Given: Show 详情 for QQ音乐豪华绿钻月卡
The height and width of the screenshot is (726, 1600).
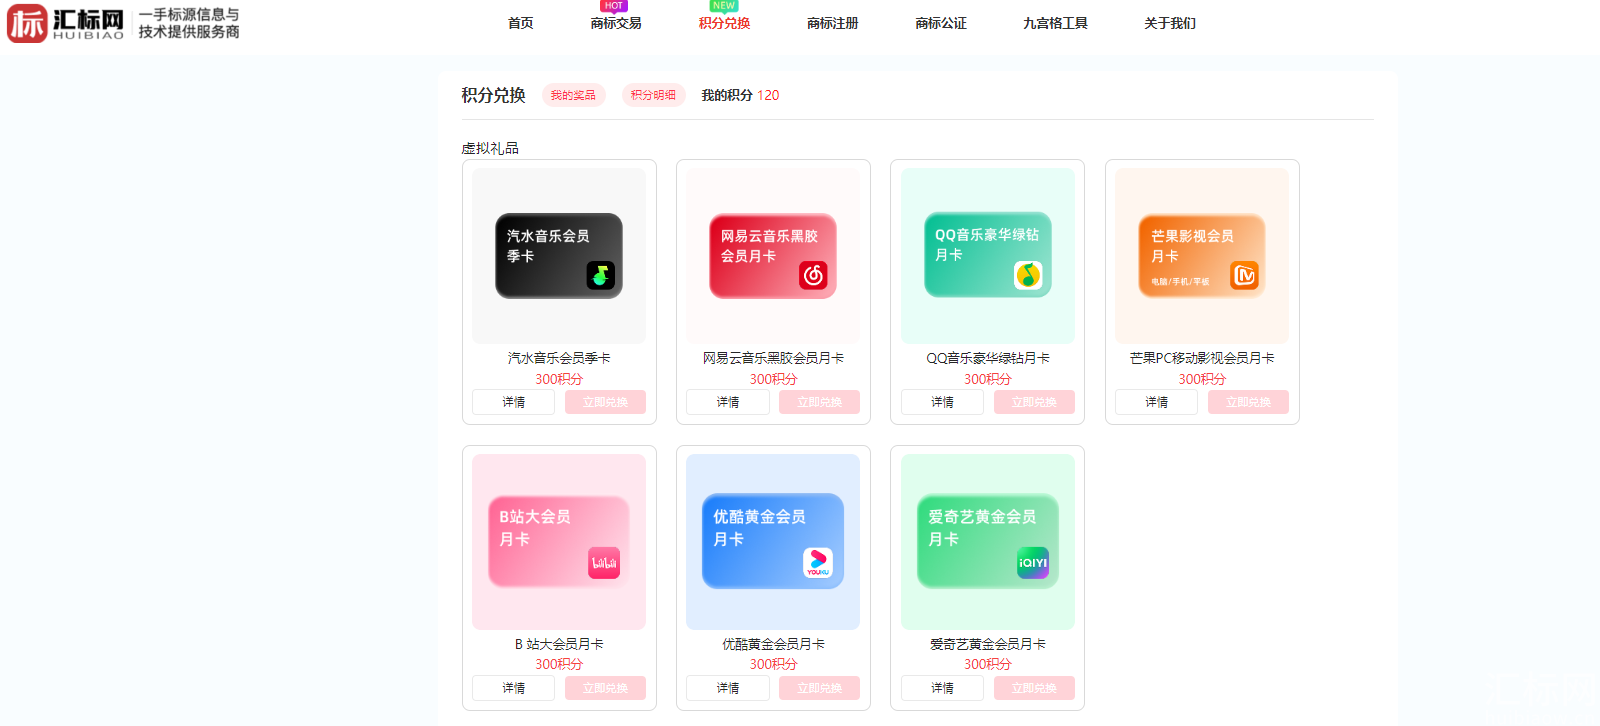Looking at the screenshot, I should point(943,402).
